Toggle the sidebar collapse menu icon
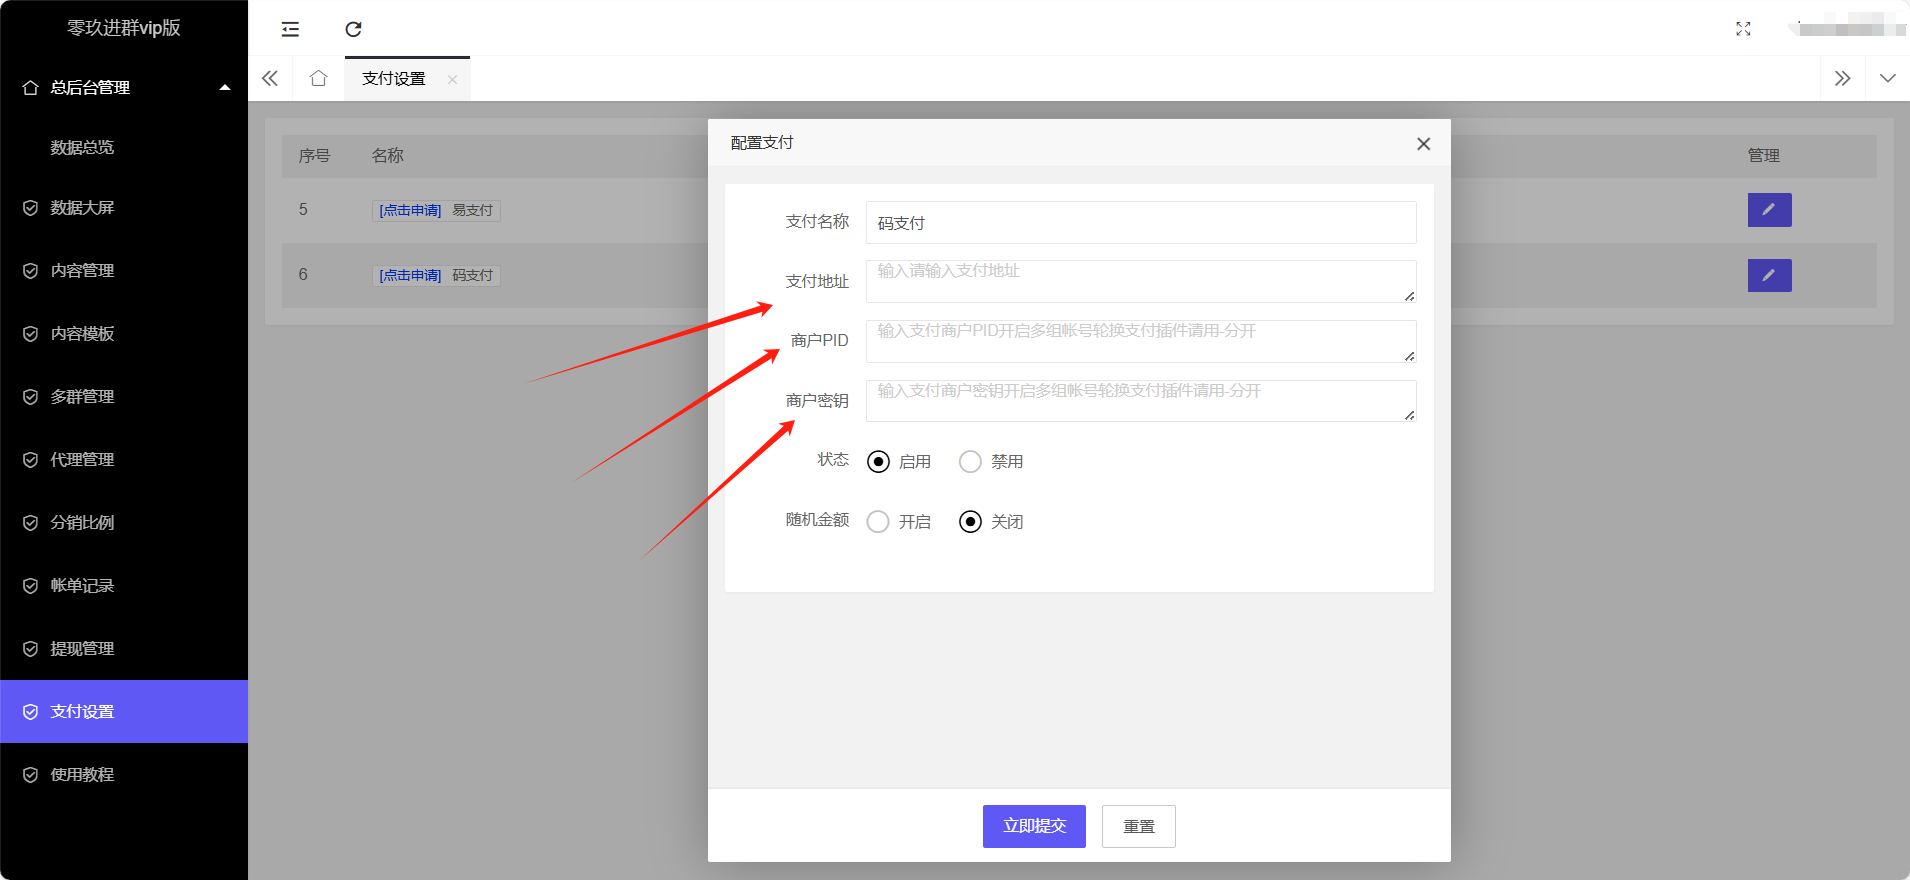The image size is (1910, 880). [x=290, y=29]
